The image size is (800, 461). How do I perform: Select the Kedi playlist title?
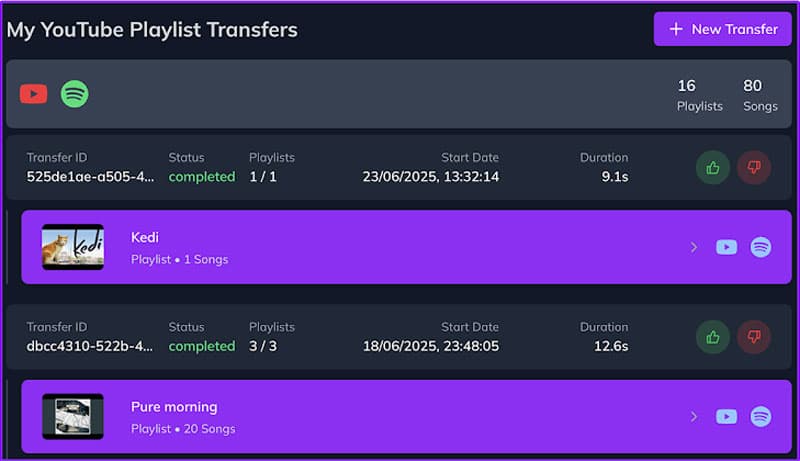point(145,237)
